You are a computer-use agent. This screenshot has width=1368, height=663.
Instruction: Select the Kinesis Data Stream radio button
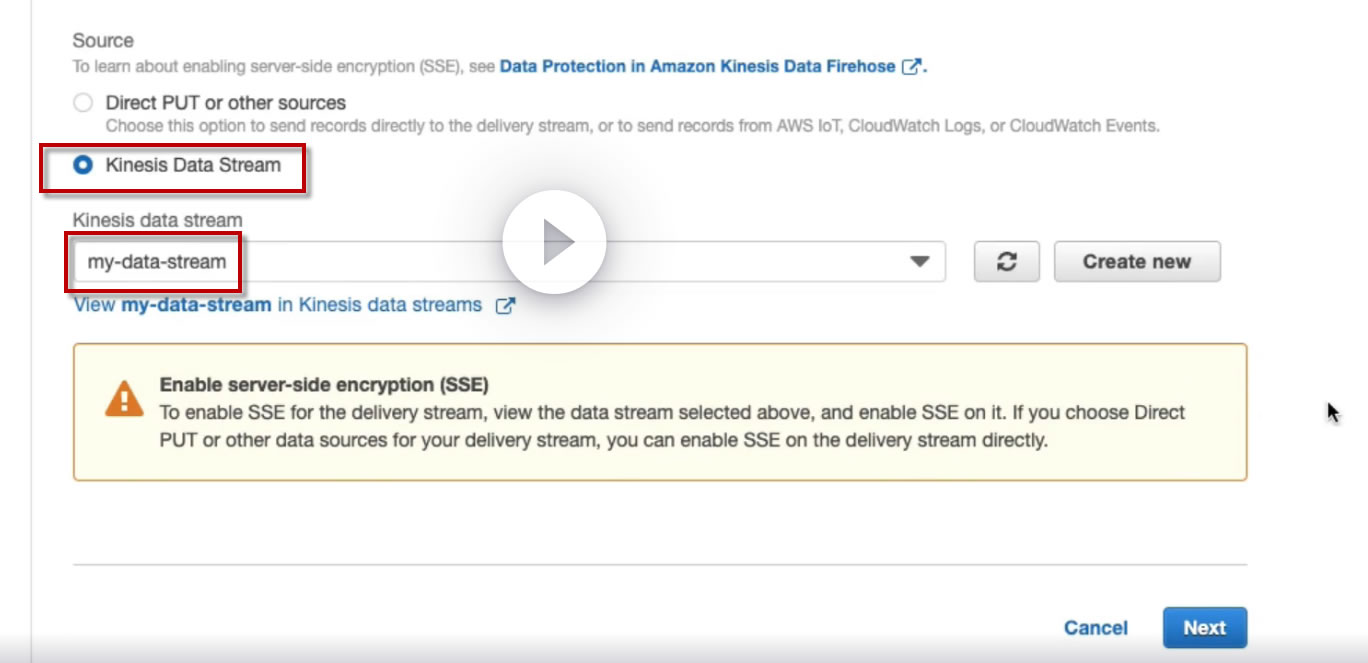point(84,165)
